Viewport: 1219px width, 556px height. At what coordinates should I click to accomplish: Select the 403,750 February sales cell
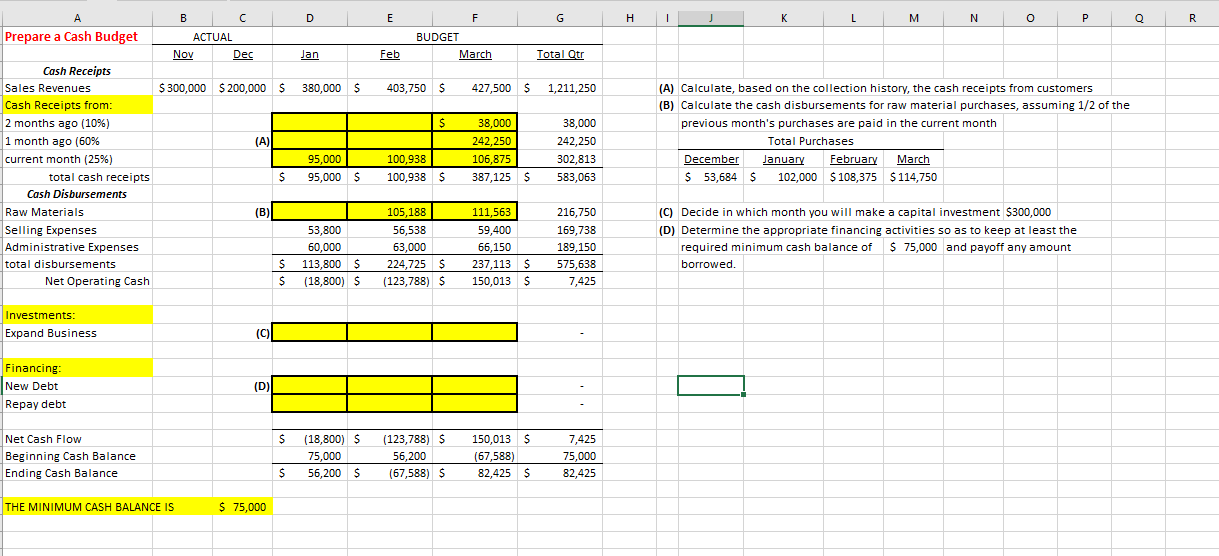click(x=391, y=88)
